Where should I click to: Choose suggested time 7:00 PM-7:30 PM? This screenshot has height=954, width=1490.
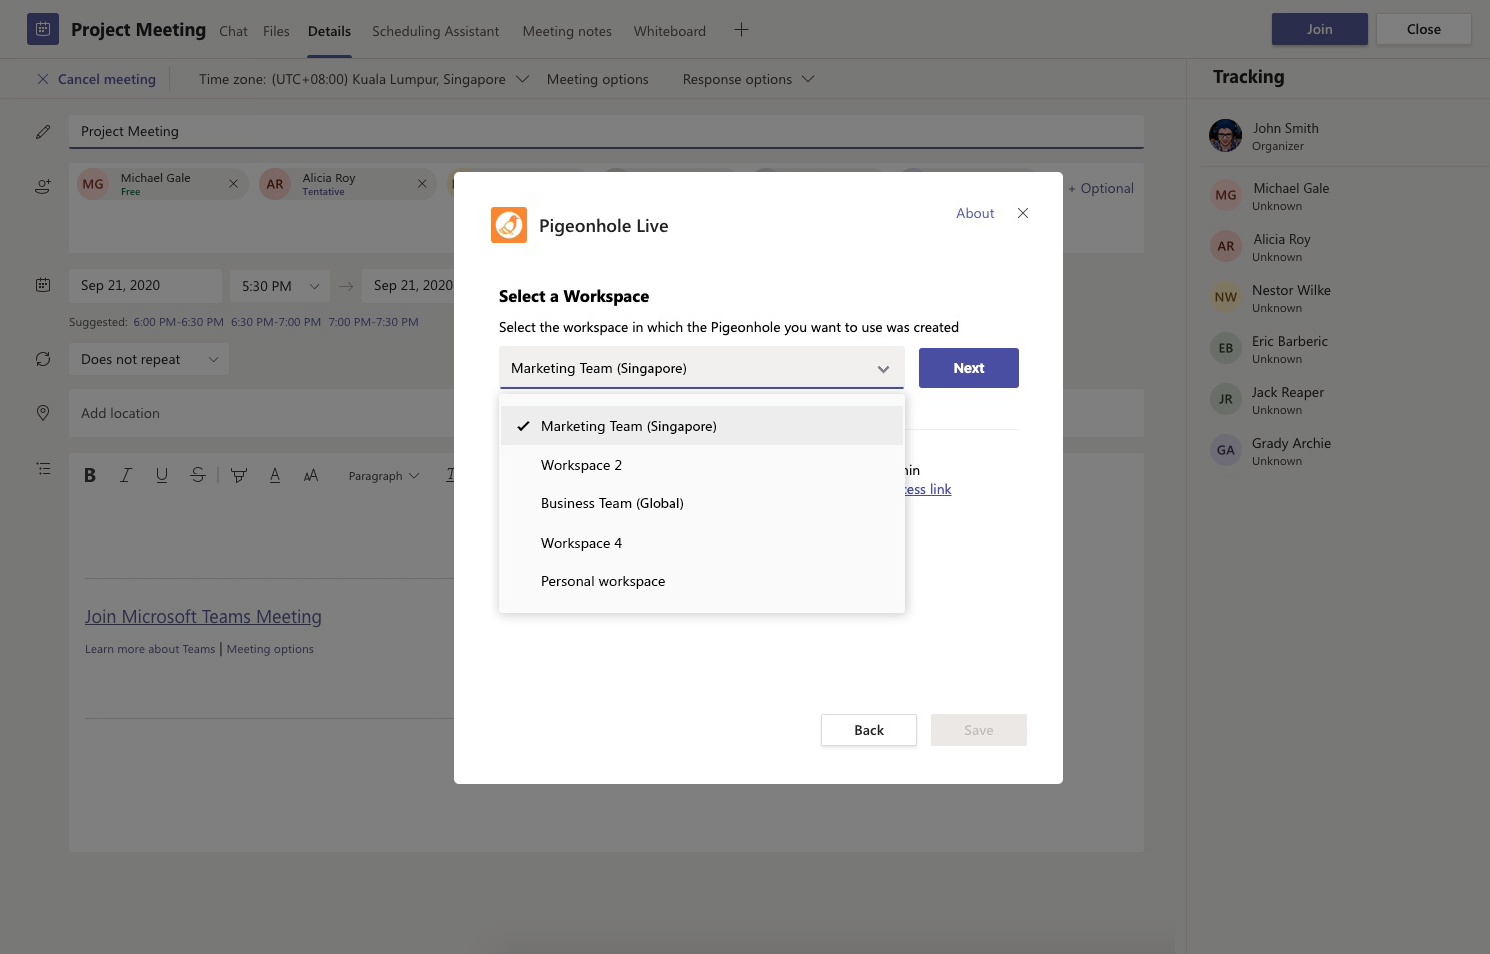(374, 322)
